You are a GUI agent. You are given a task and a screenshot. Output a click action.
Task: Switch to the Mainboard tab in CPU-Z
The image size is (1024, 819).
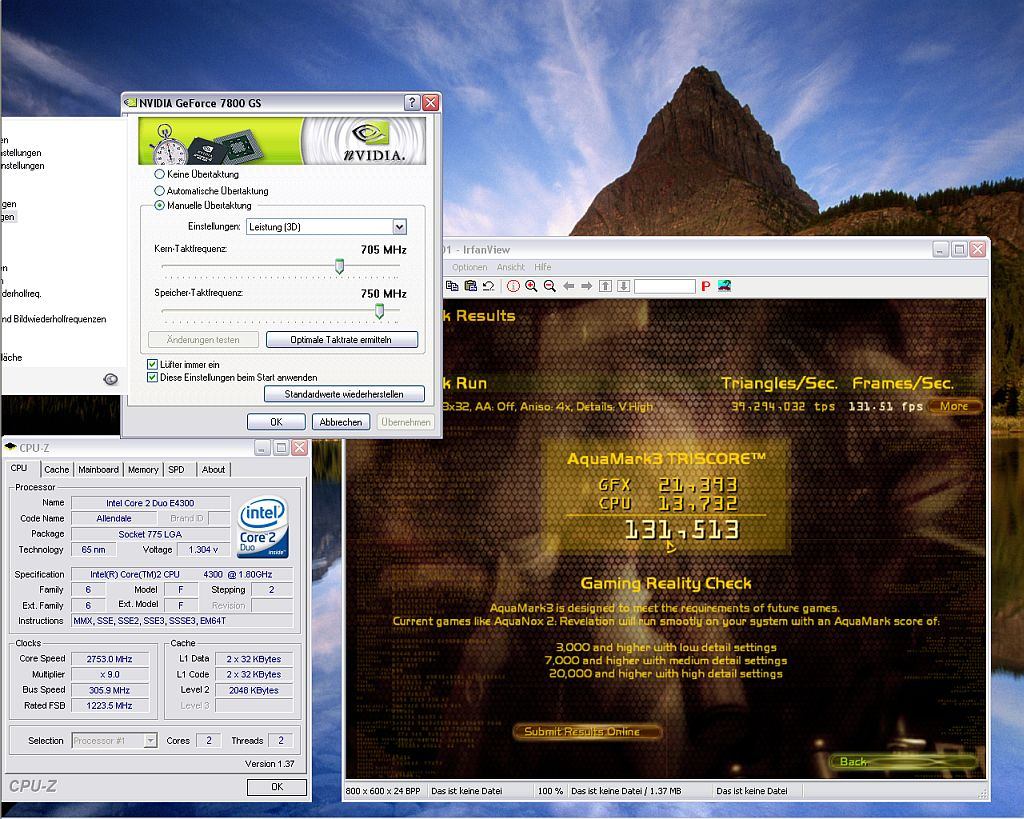pyautogui.click(x=99, y=470)
